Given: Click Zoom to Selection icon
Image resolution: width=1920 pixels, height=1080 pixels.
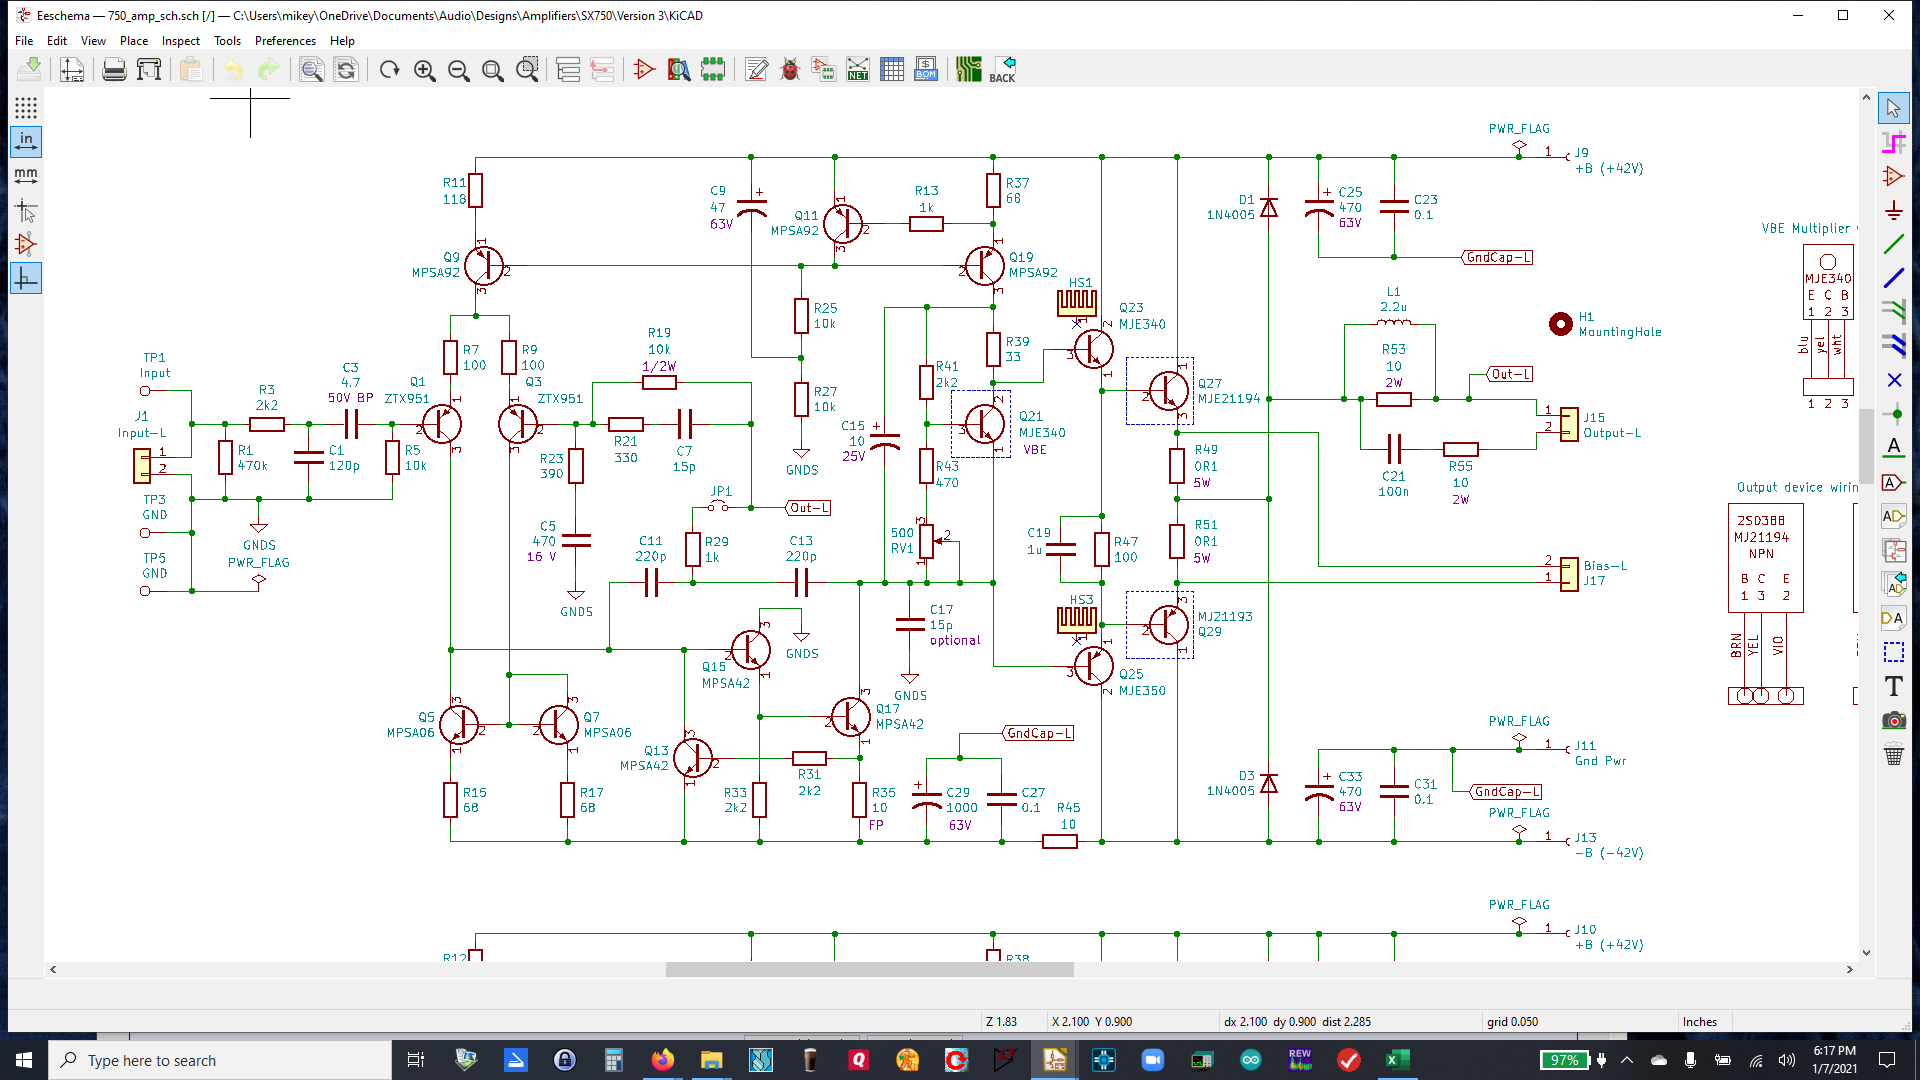Looking at the screenshot, I should [527, 69].
